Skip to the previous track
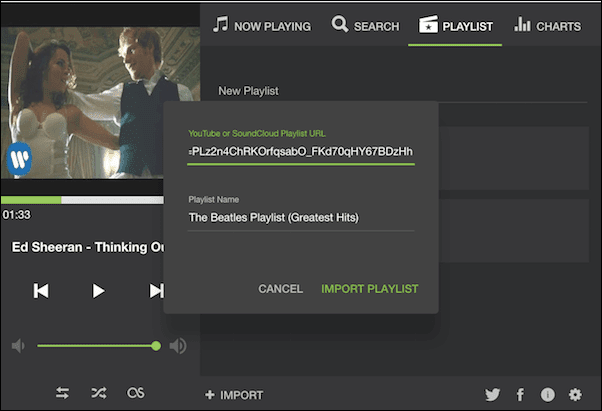602x411 pixels. pos(41,291)
